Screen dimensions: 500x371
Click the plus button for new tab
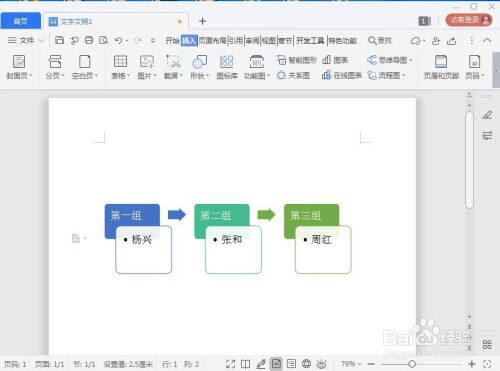click(202, 21)
